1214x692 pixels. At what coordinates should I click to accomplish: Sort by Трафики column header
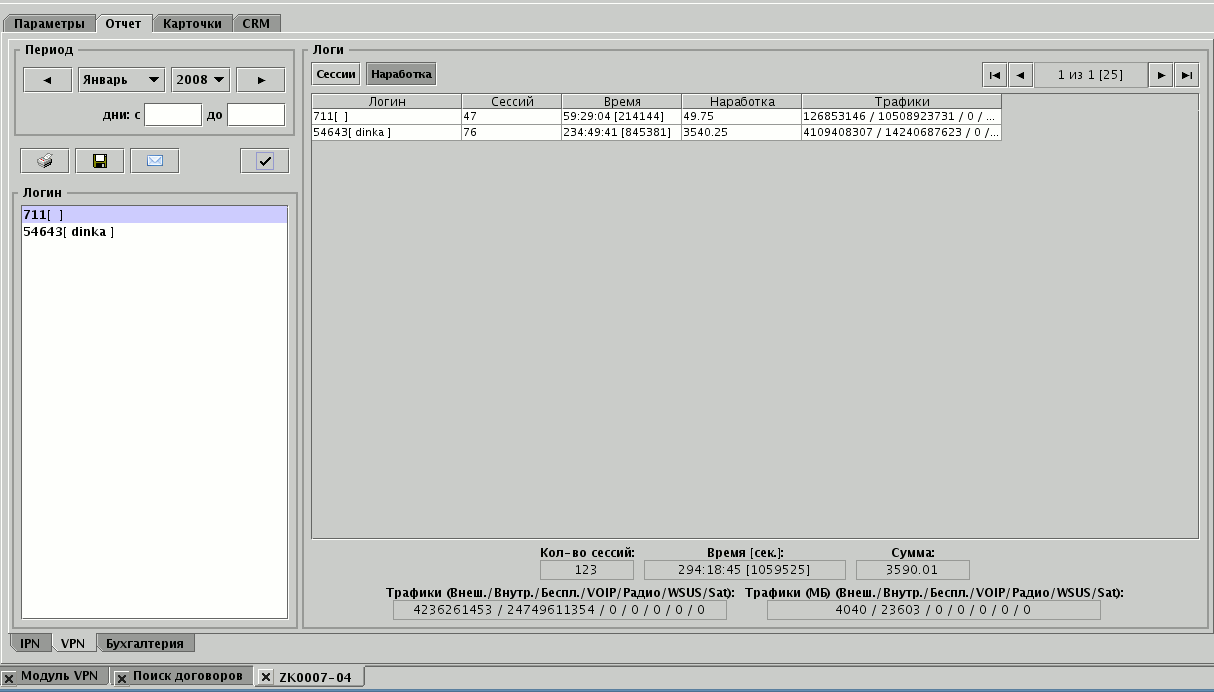[x=901, y=101]
